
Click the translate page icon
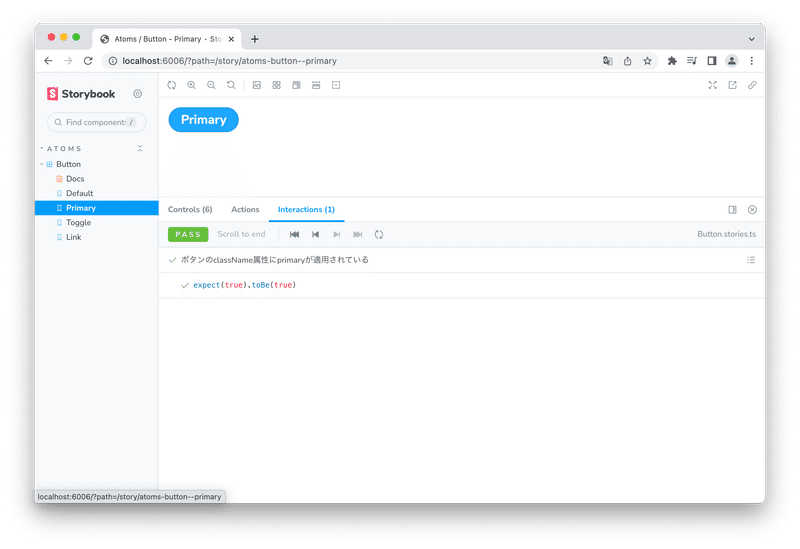coord(608,61)
